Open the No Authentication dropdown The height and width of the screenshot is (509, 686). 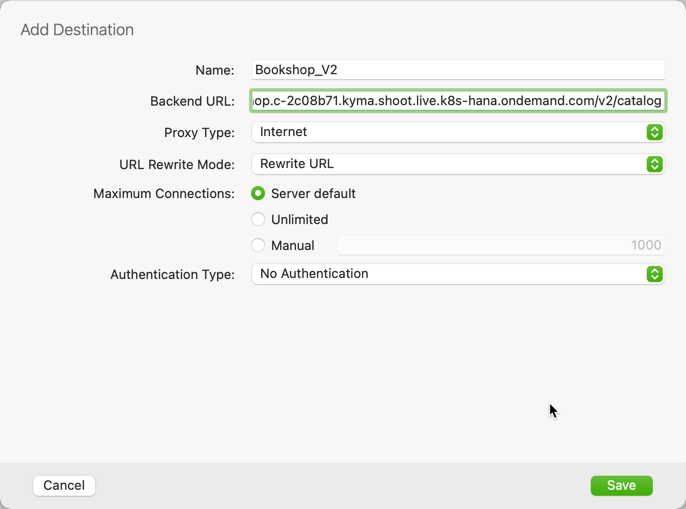[x=450, y=274]
